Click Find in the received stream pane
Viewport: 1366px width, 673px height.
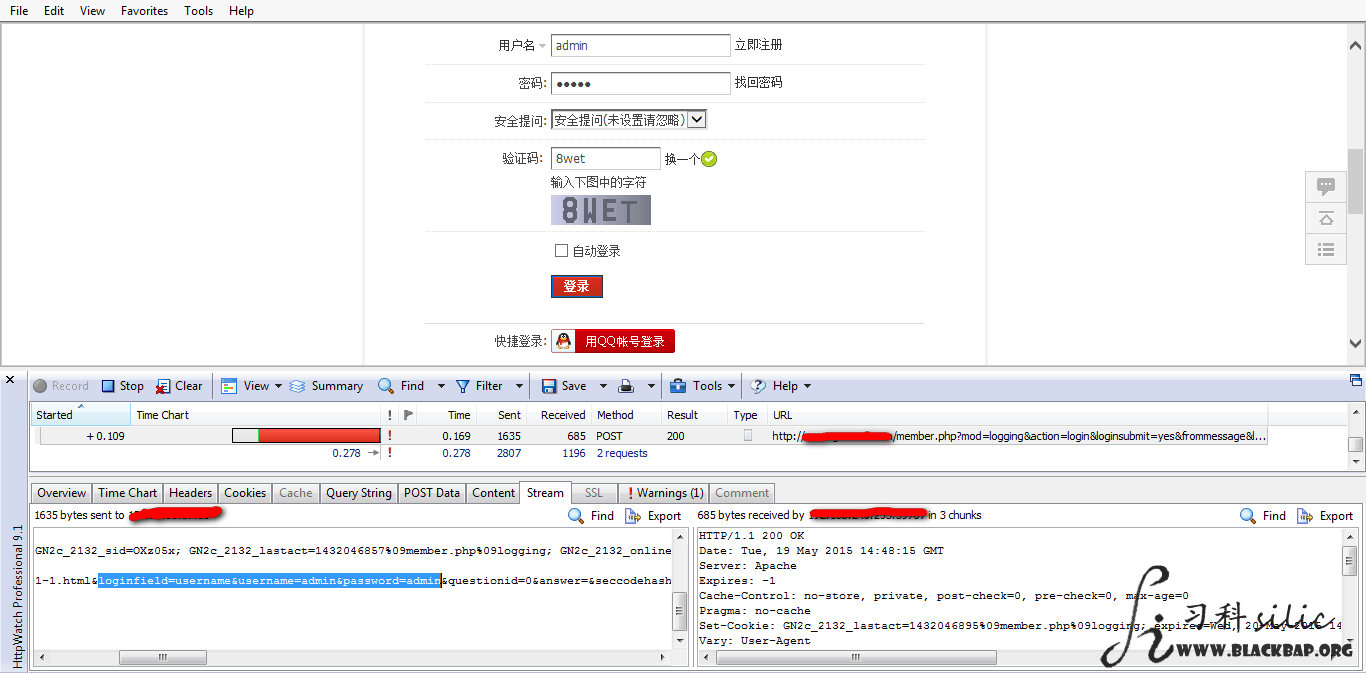tap(1263, 516)
